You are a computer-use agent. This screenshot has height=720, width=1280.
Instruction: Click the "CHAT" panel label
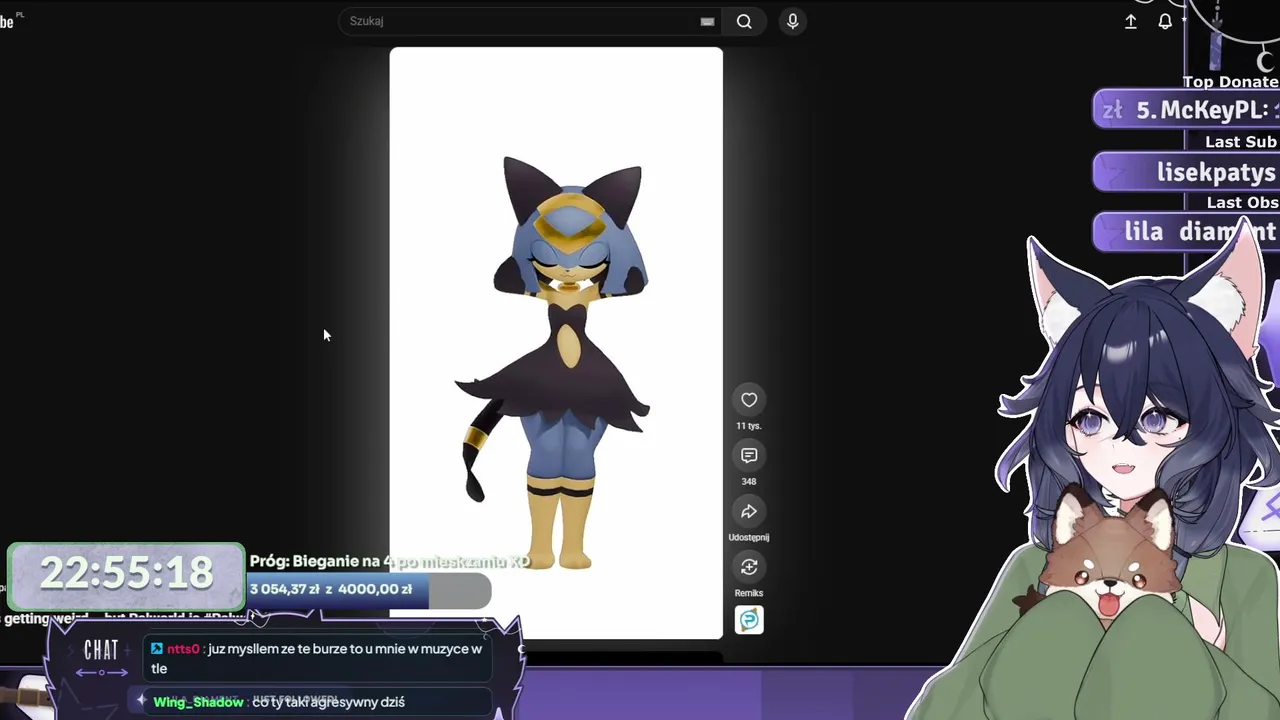pos(101,651)
